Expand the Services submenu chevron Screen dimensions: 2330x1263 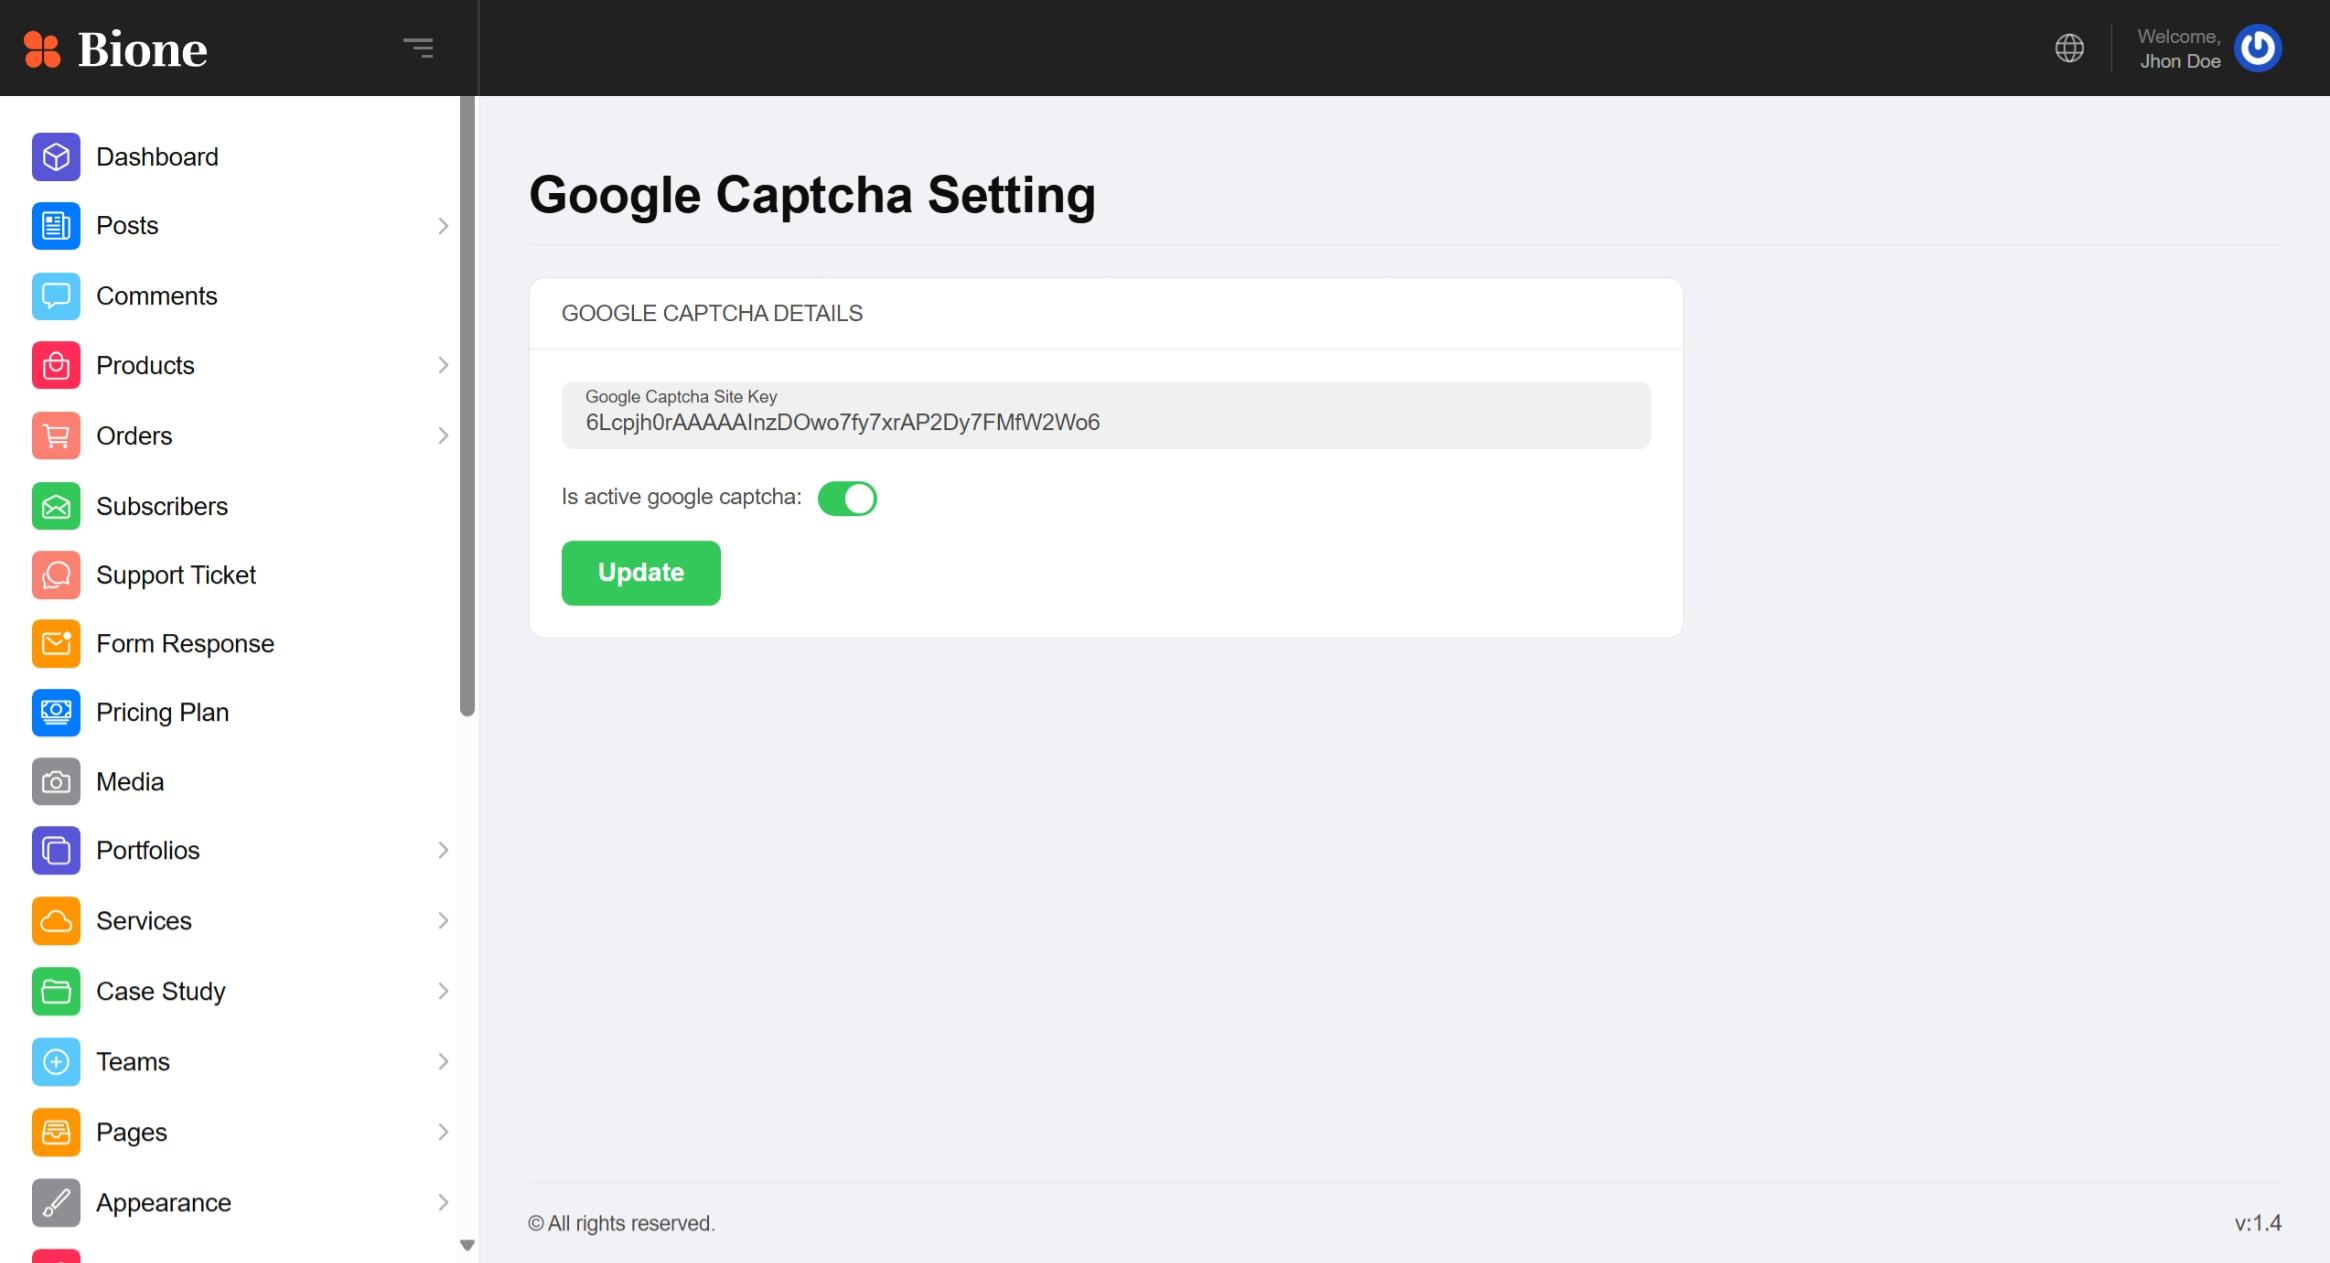[x=443, y=921]
